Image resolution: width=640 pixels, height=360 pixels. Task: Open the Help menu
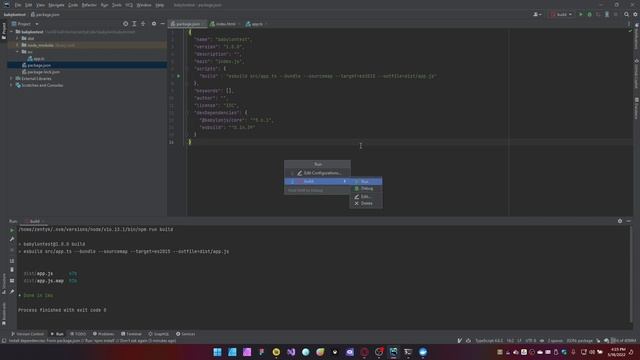160,5
